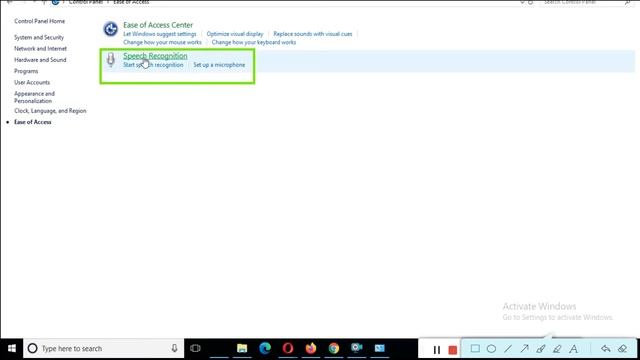The width and height of the screenshot is (640, 360).
Task: Open the screen recorder app in taskbar
Action: click(x=357, y=348)
